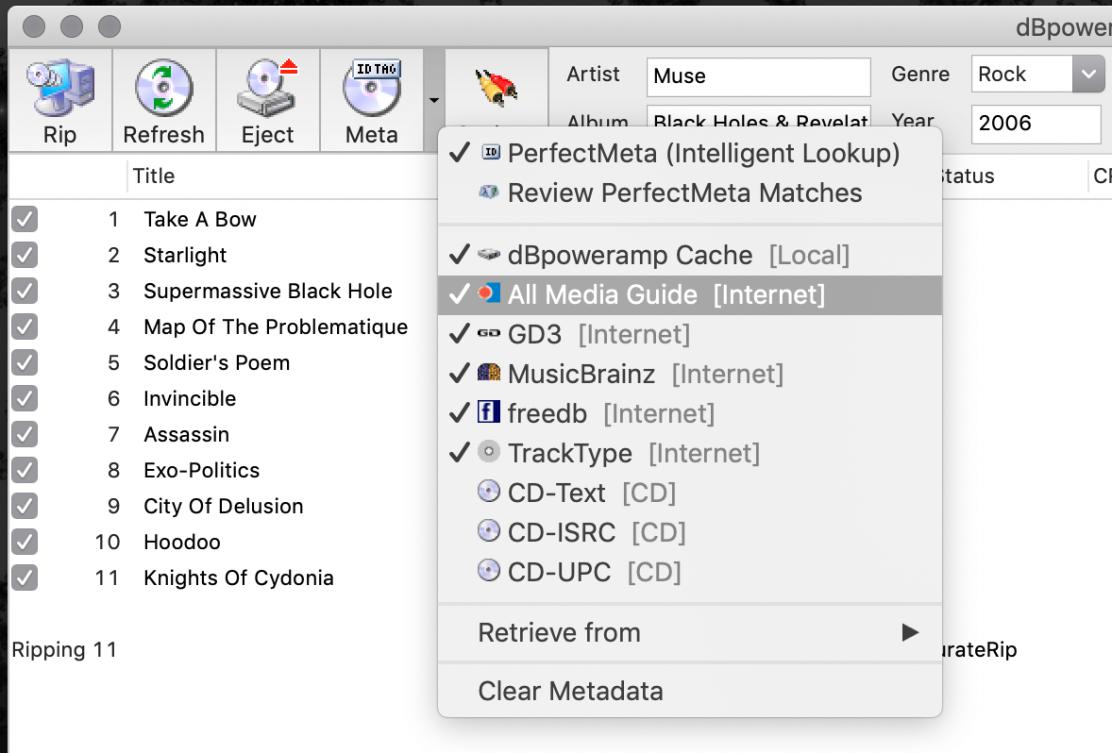Click the Artist input field
The height and width of the screenshot is (753, 1112).
pyautogui.click(x=758, y=76)
